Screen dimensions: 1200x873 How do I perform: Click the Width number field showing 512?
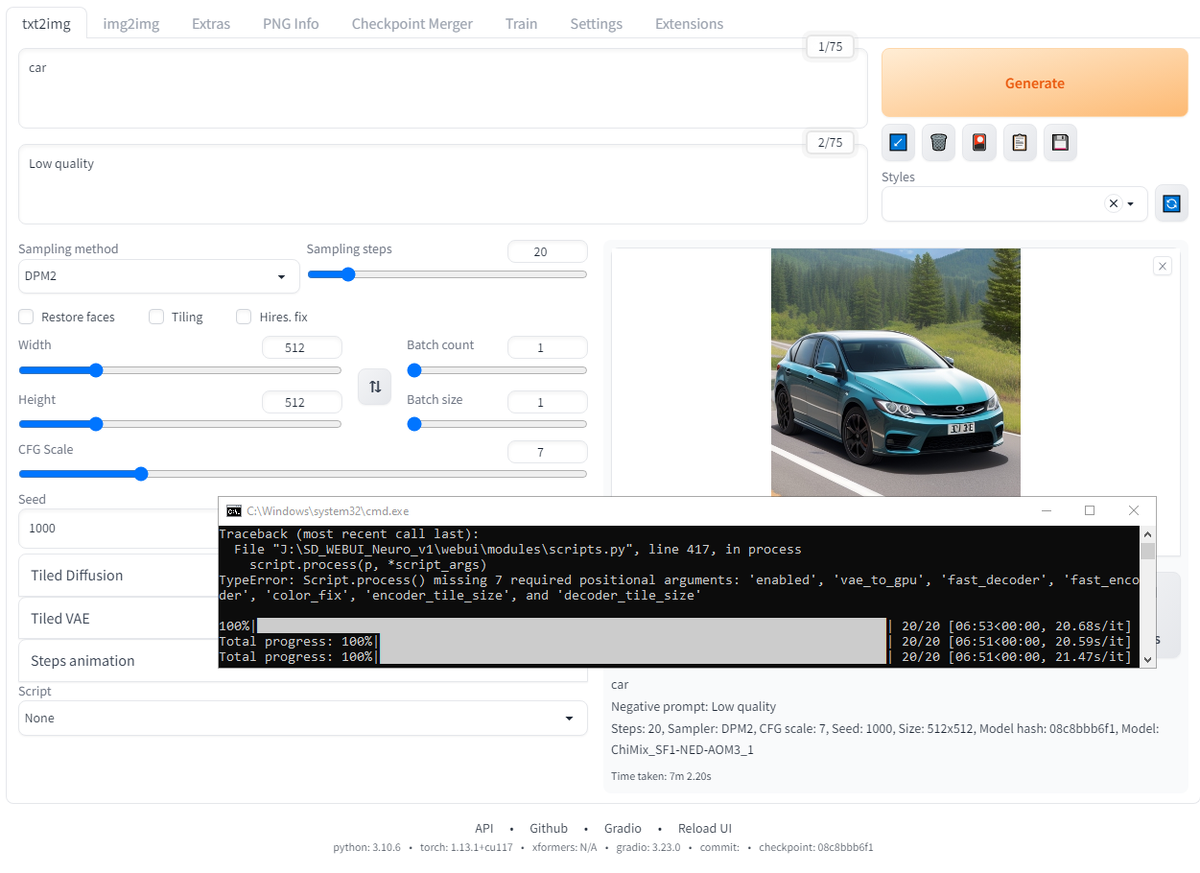pyautogui.click(x=302, y=348)
